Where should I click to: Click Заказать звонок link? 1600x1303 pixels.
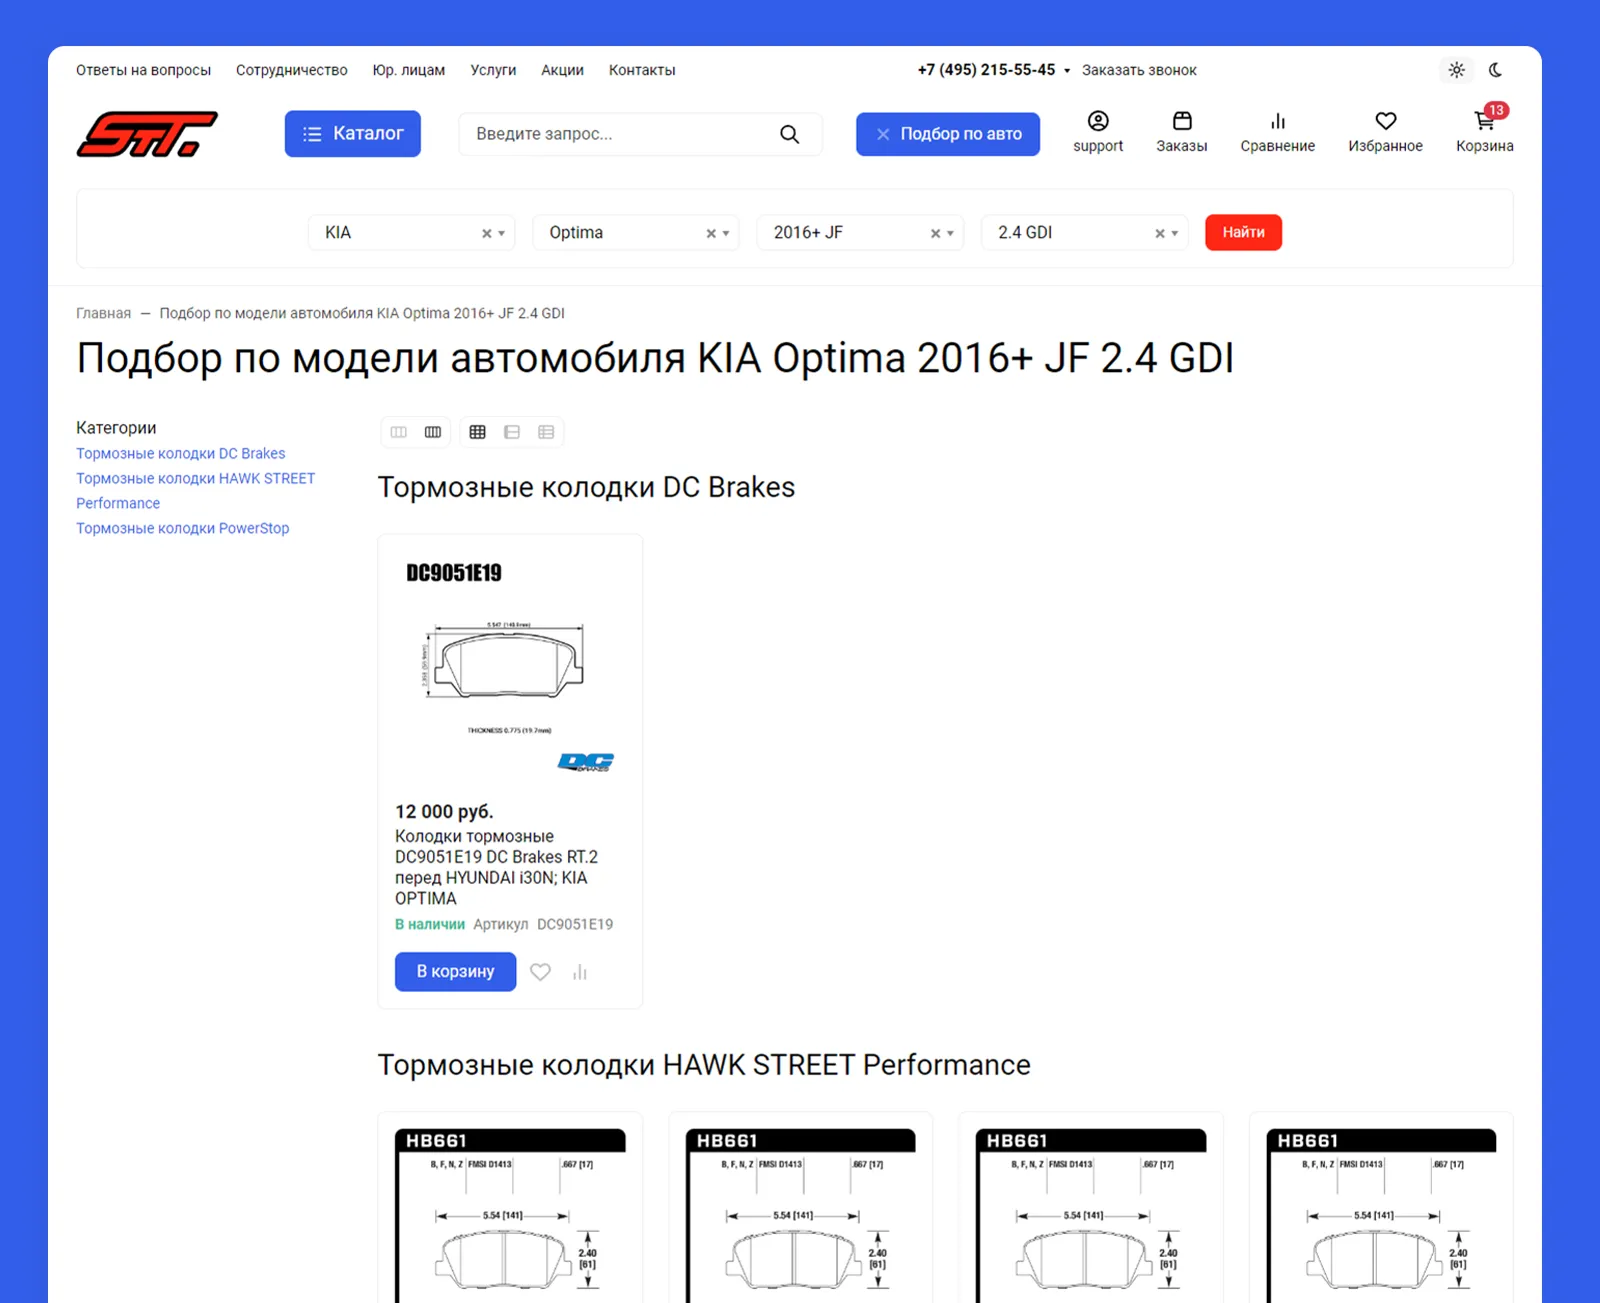pyautogui.click(x=1139, y=70)
